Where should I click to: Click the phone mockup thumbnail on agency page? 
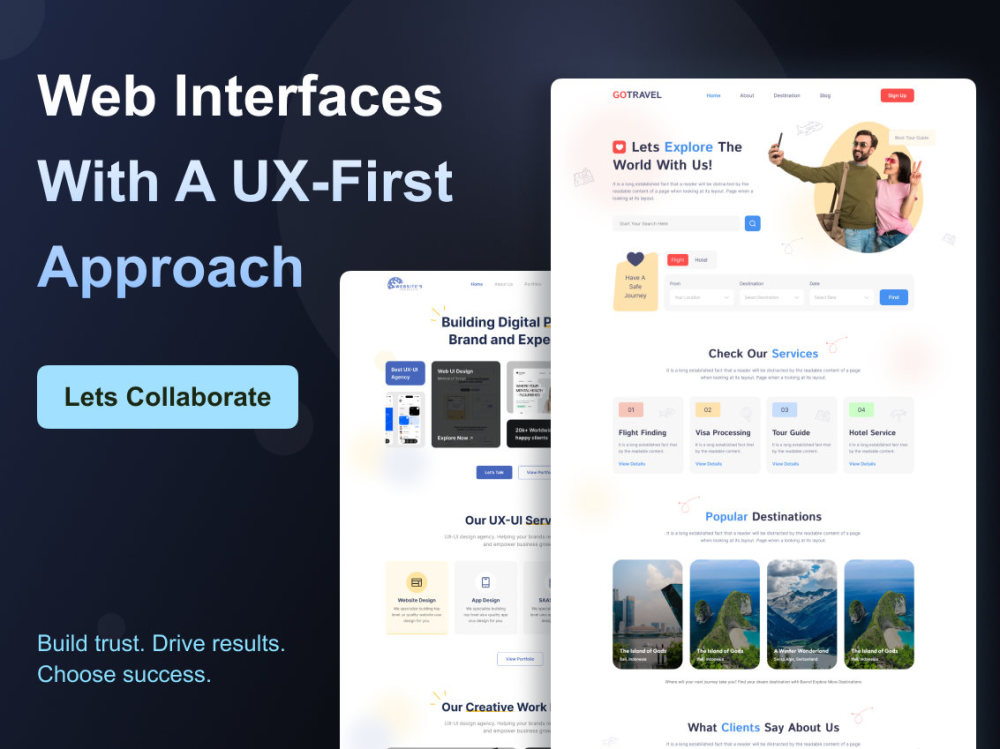tap(405, 419)
